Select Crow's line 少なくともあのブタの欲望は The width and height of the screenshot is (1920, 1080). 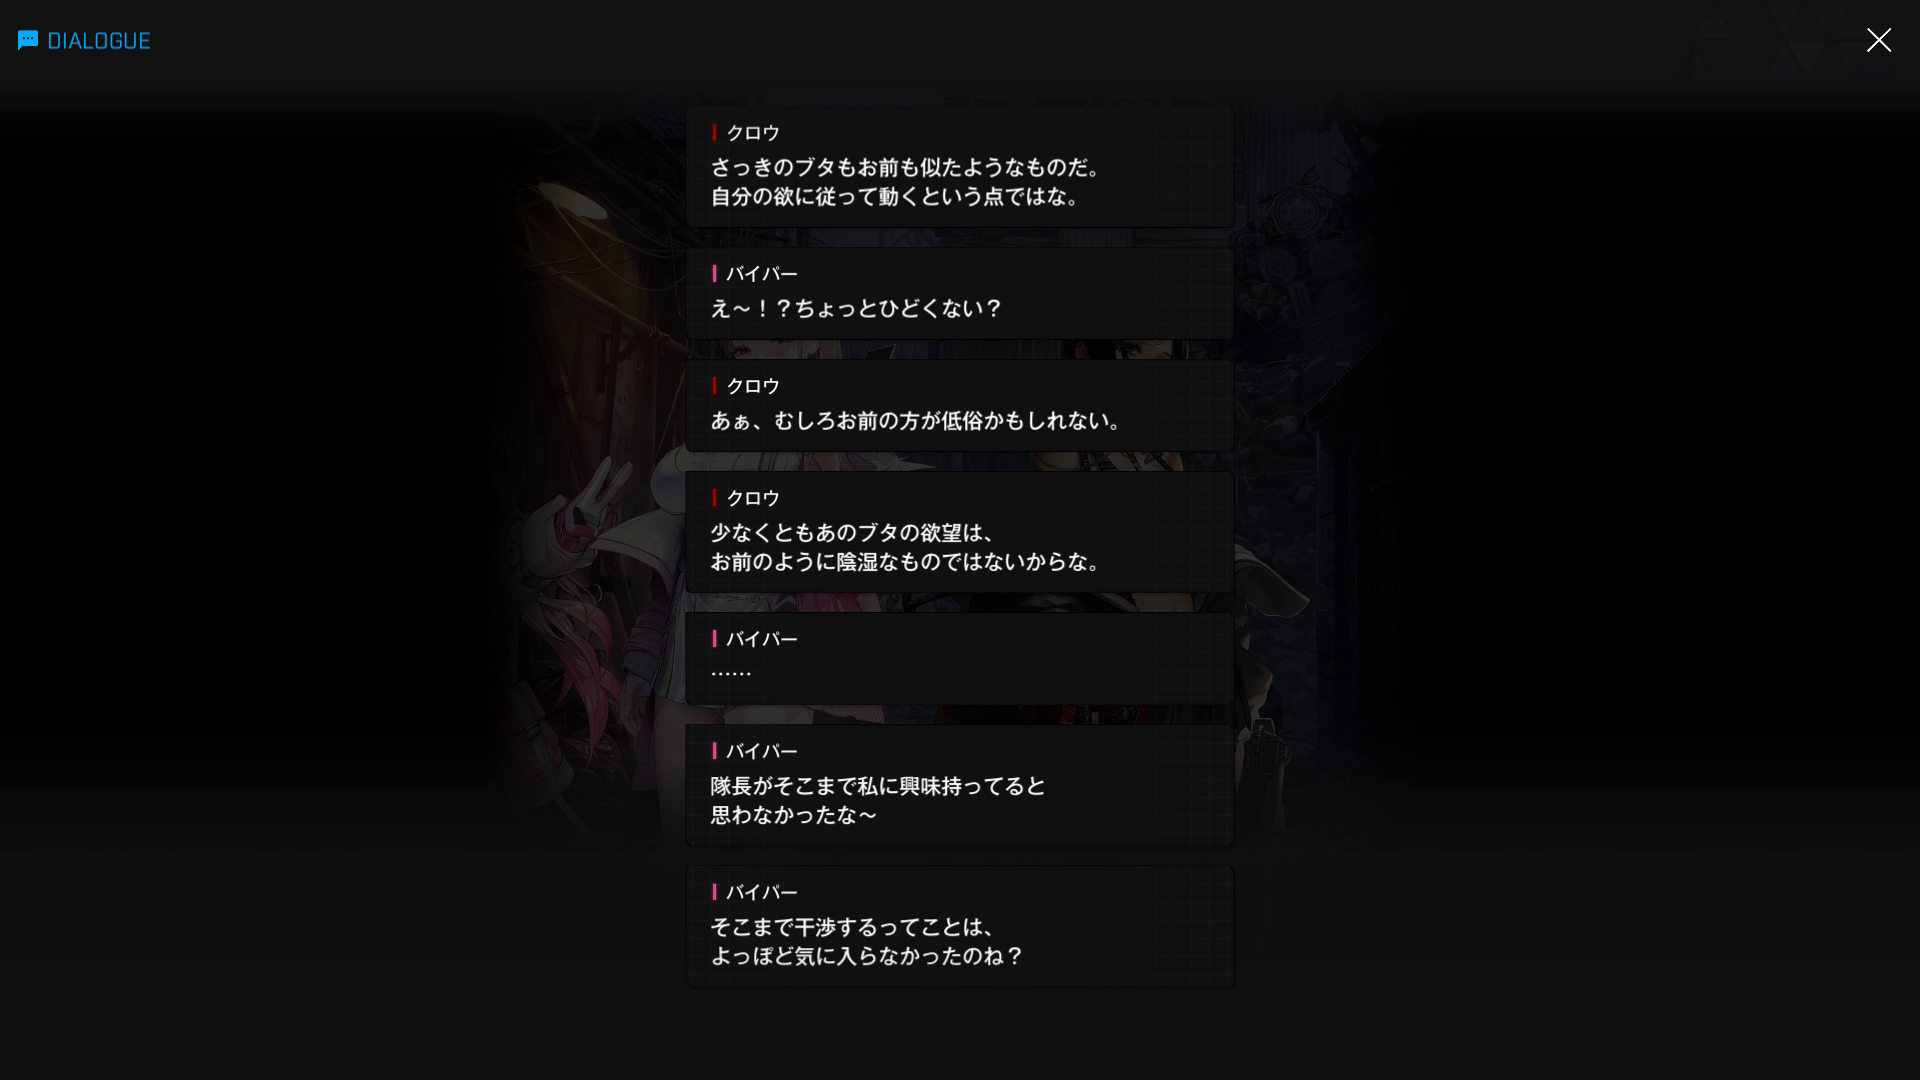[x=959, y=532]
